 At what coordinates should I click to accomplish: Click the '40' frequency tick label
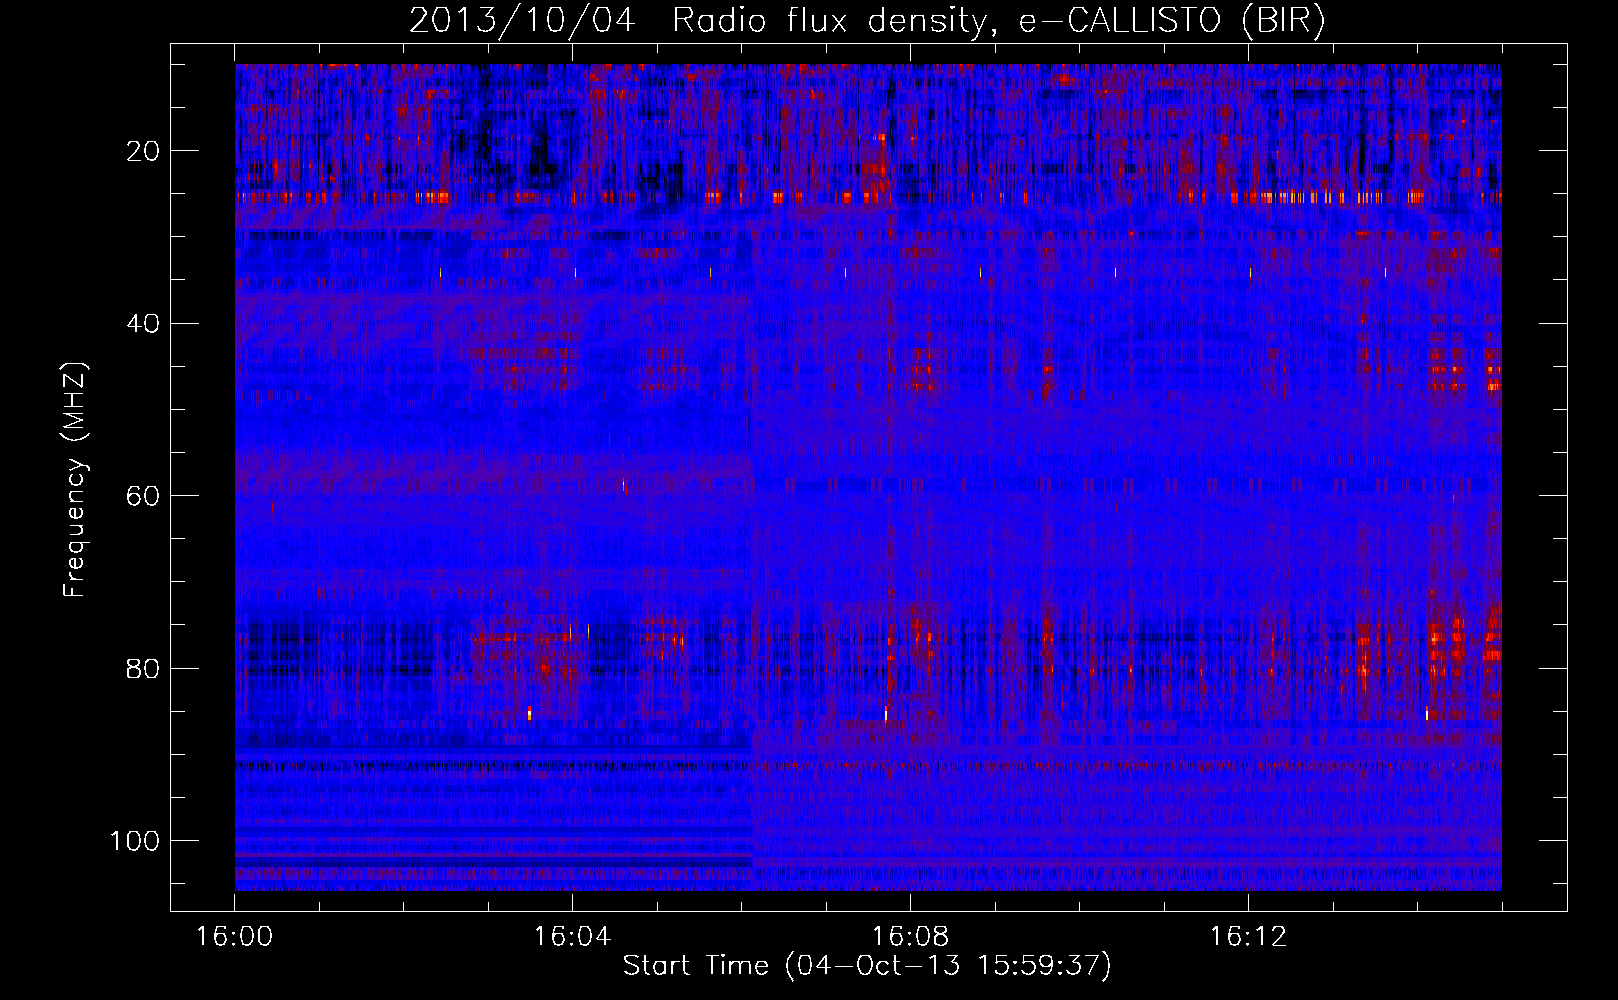click(x=143, y=324)
